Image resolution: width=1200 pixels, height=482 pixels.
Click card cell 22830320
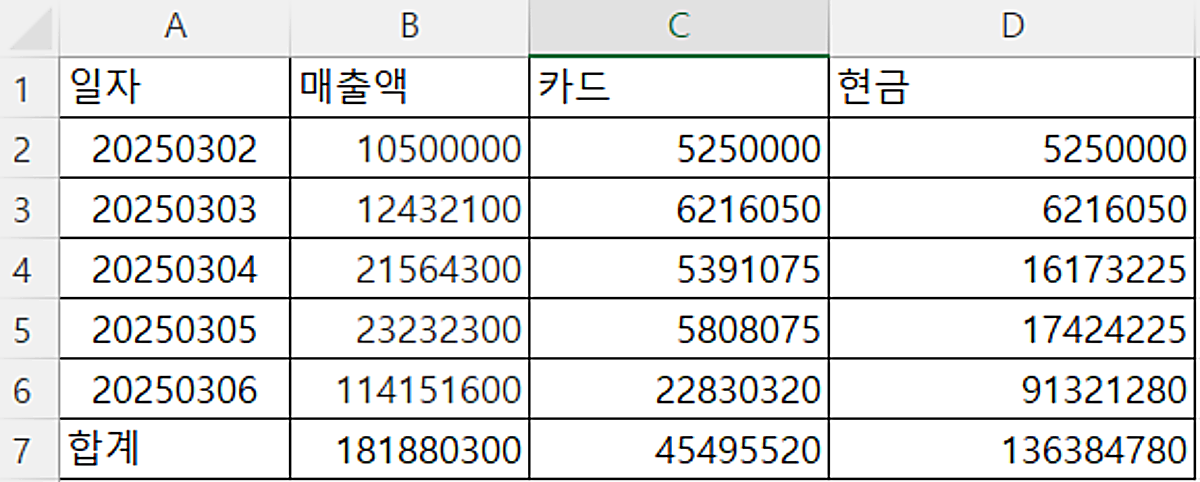coord(679,388)
